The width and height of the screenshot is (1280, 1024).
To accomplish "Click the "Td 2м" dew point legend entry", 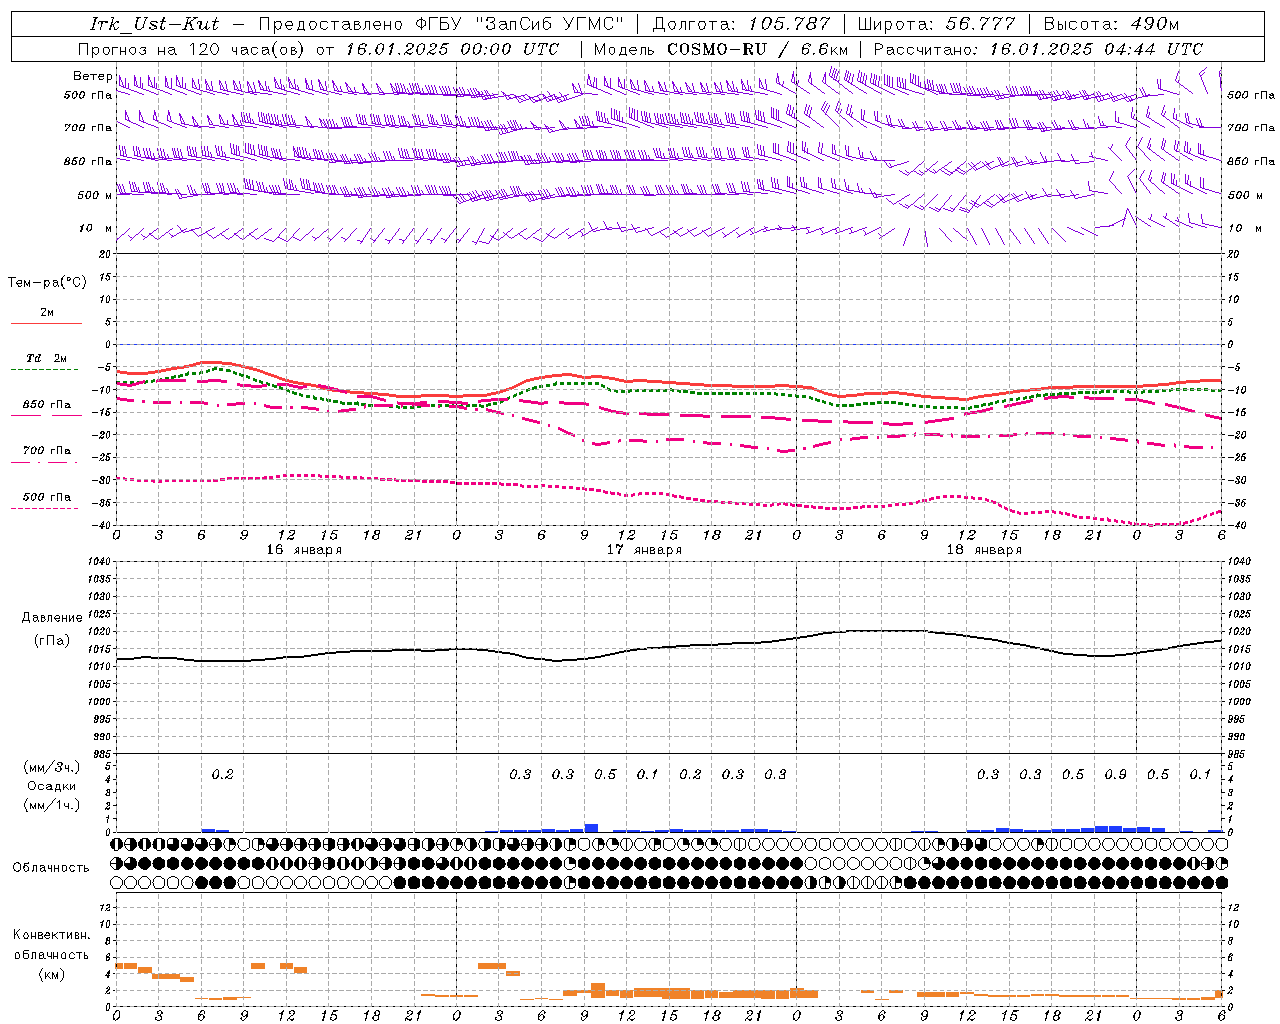I will tap(46, 358).
